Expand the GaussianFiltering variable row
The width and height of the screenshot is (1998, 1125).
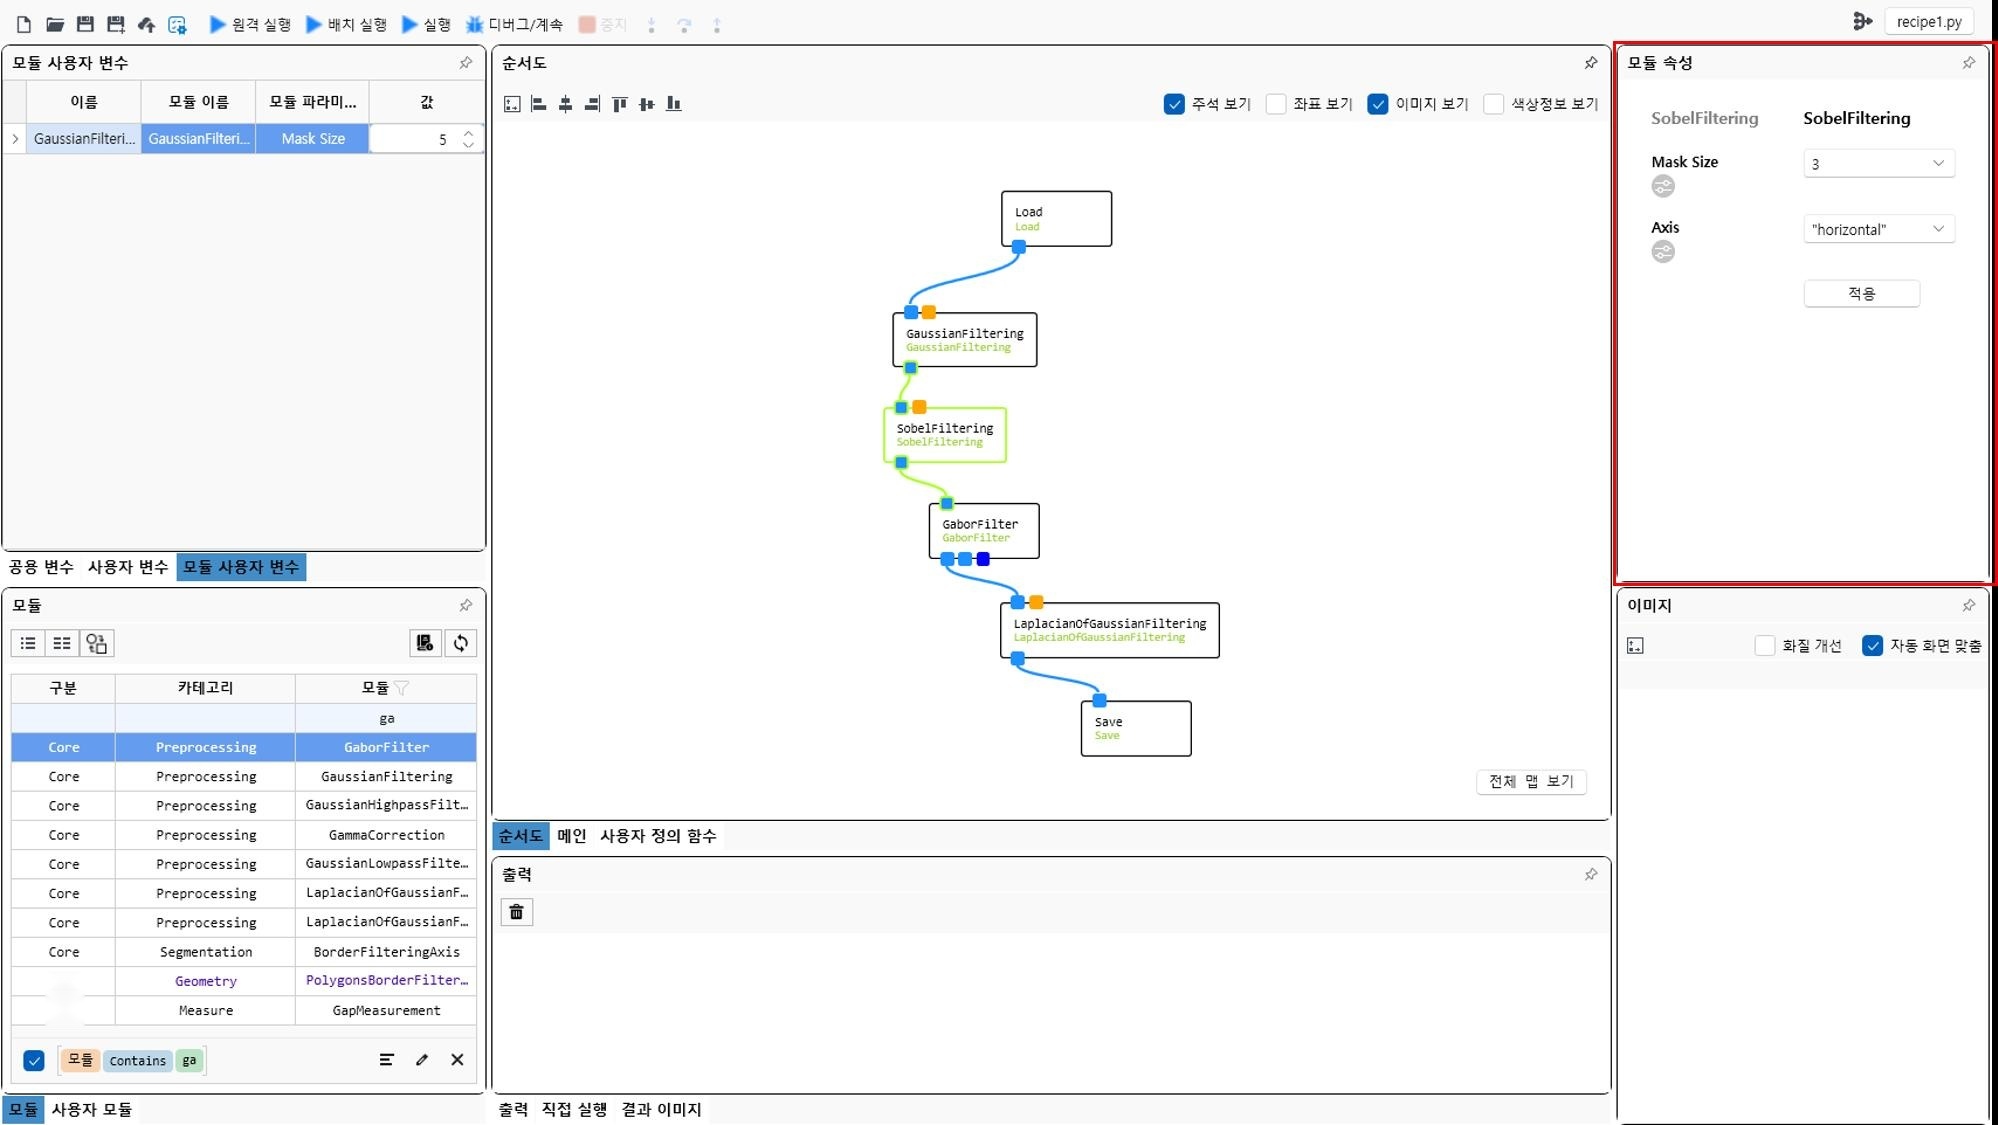point(15,139)
